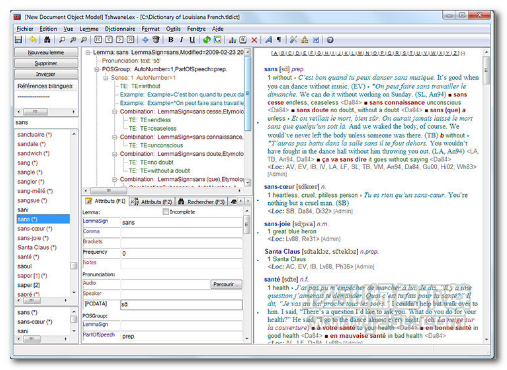Image resolution: width=507 pixels, height=370 pixels.
Task: Select sanctuaire (*) in the lemma list
Action: coord(34,135)
